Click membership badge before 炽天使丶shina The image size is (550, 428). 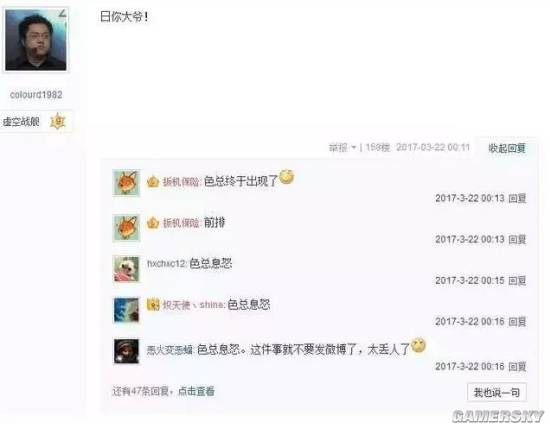[153, 304]
